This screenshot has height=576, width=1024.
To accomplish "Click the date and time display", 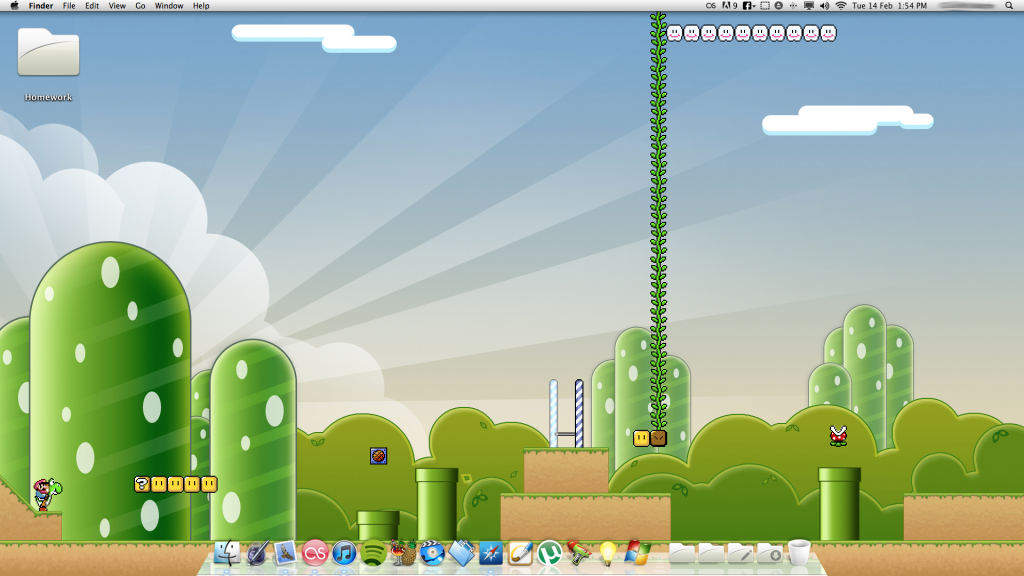I will 889,6.
